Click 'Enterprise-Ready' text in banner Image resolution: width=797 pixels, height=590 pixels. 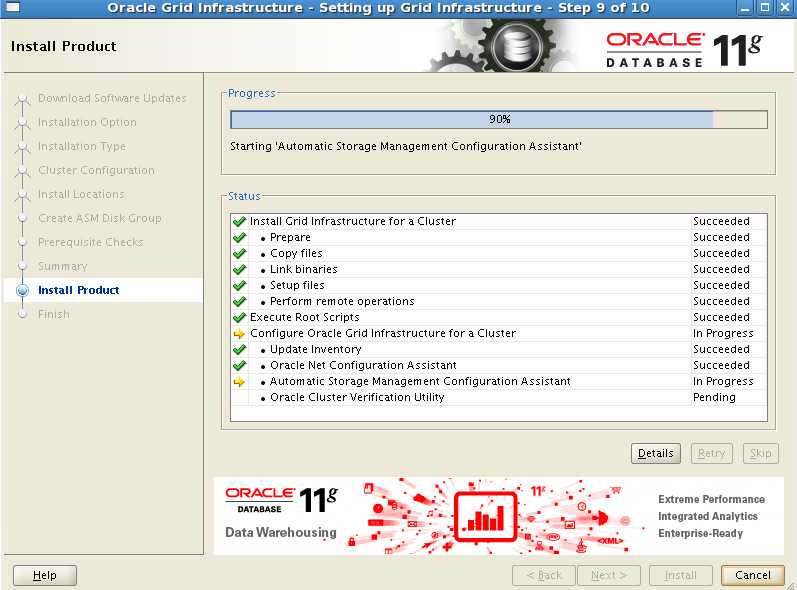[700, 533]
